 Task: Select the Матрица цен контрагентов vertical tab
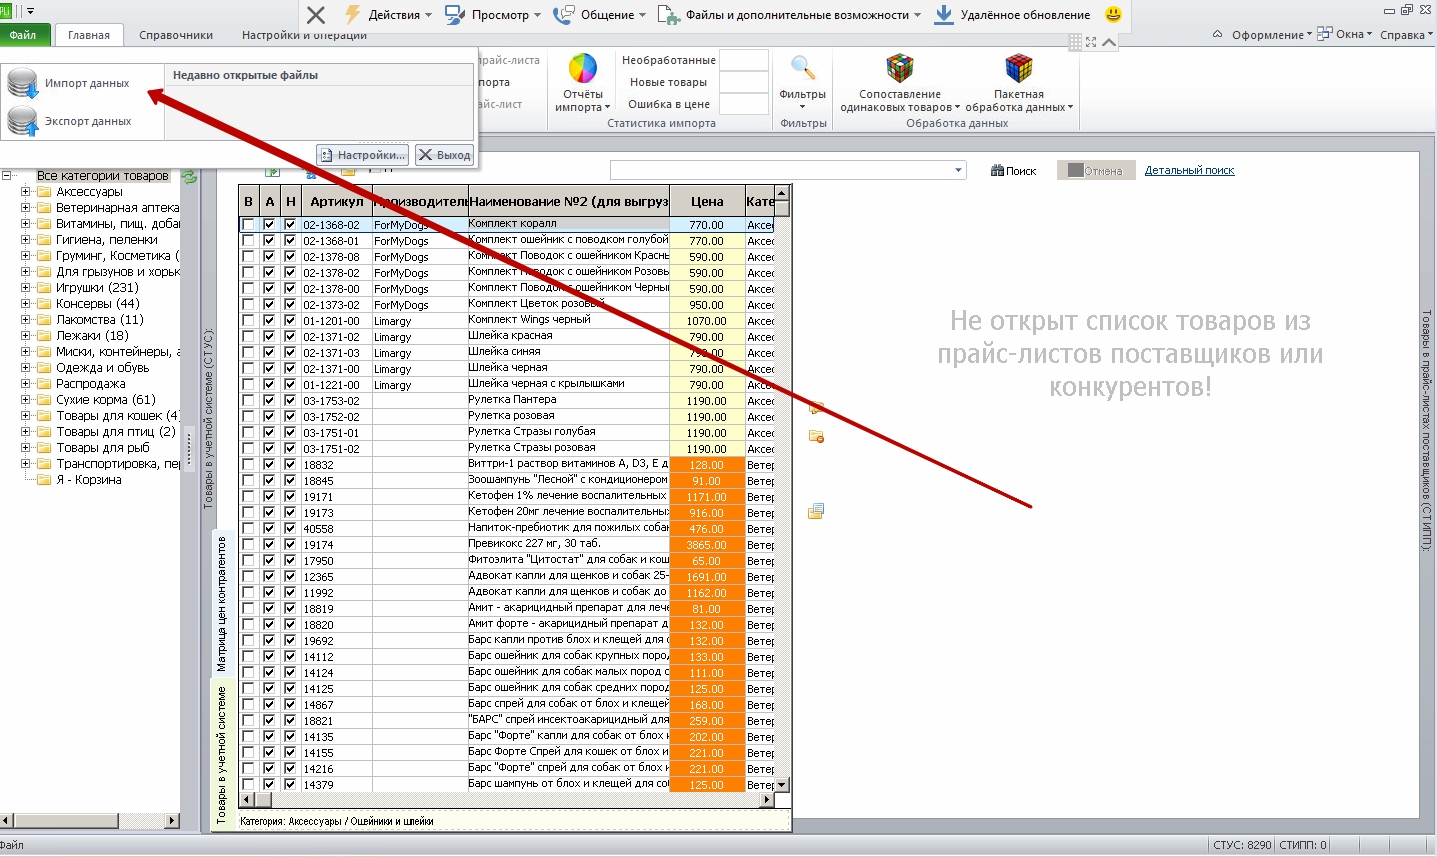click(222, 603)
